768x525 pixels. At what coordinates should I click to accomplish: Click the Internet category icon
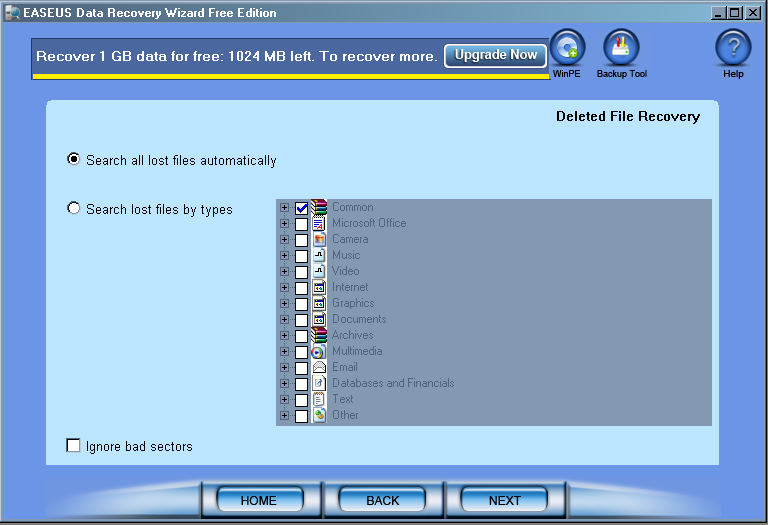(319, 287)
